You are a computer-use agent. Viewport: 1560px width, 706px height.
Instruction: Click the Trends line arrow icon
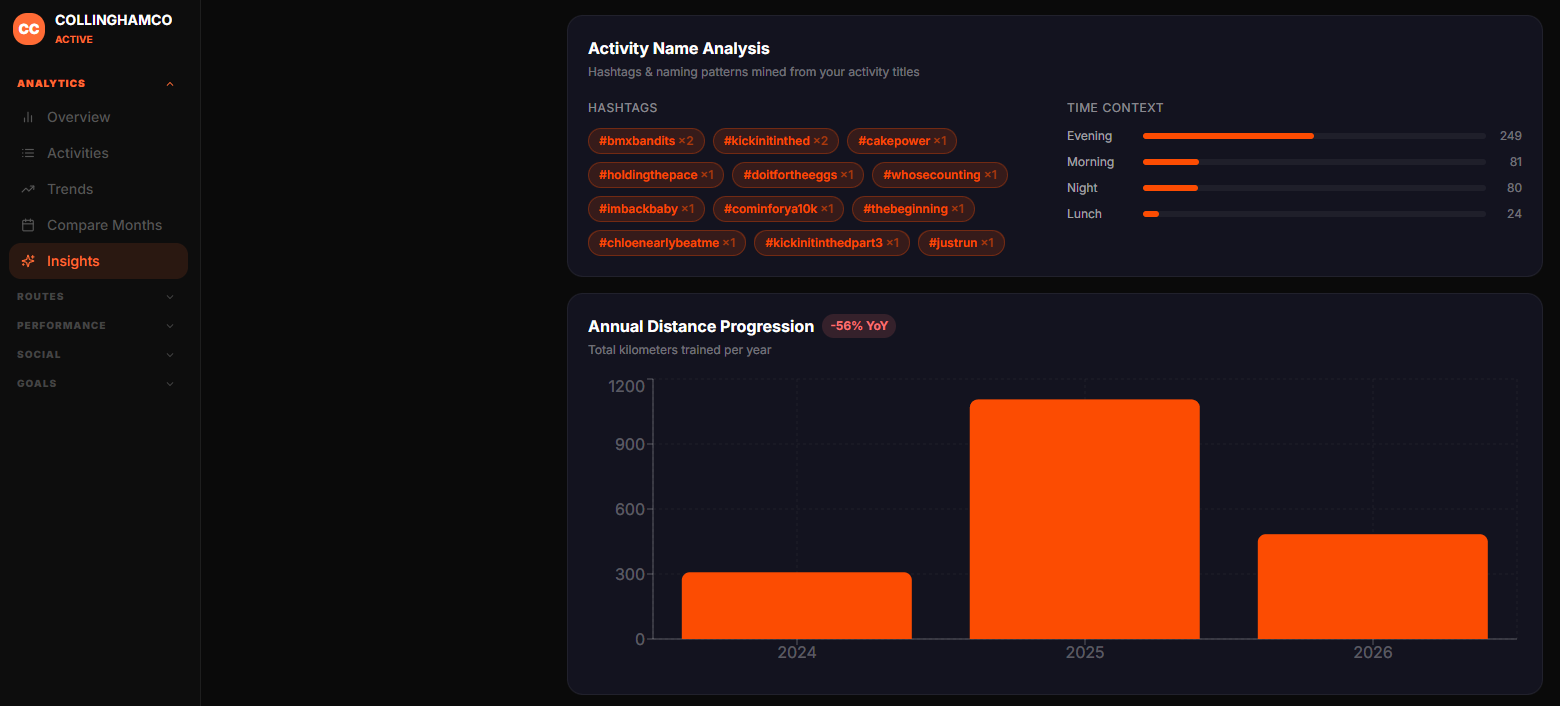click(28, 189)
